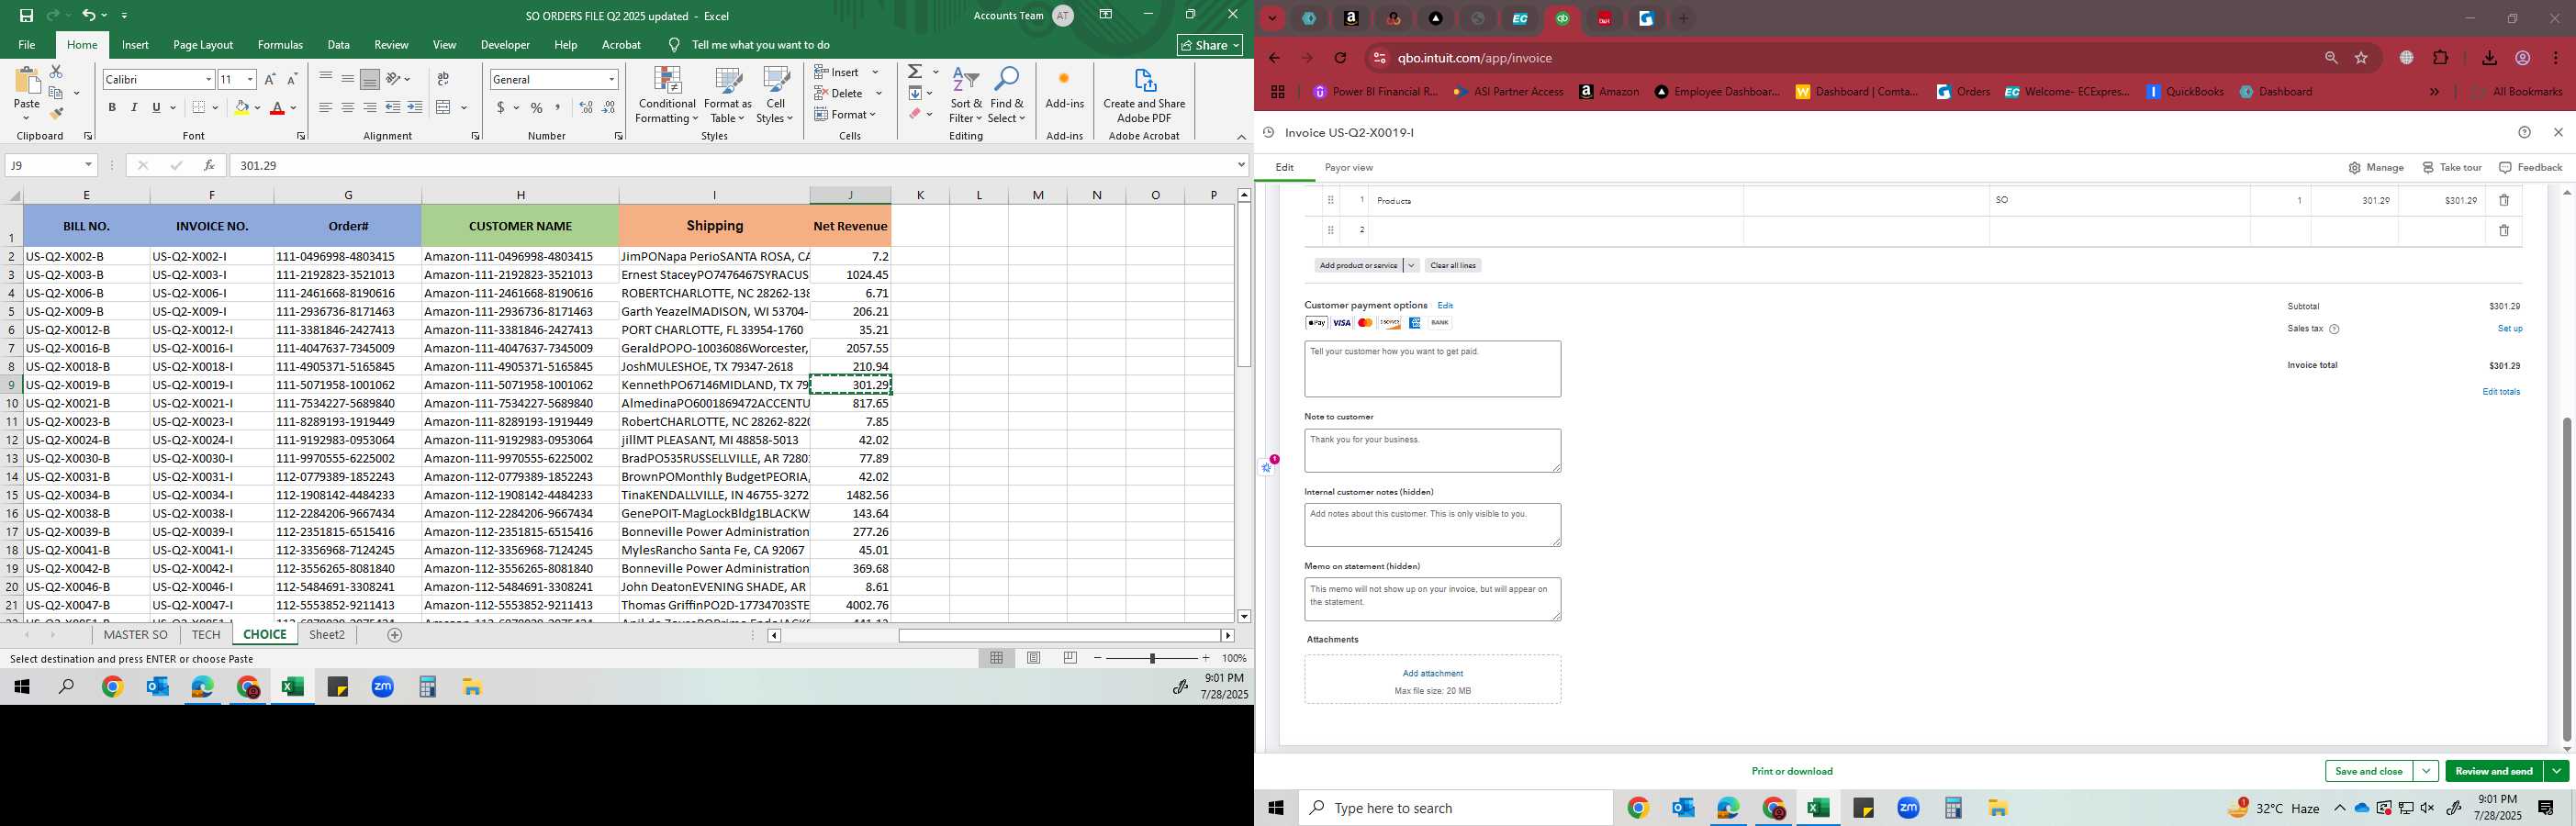
Task: Click the AutoSum sigma icon
Action: (x=915, y=72)
